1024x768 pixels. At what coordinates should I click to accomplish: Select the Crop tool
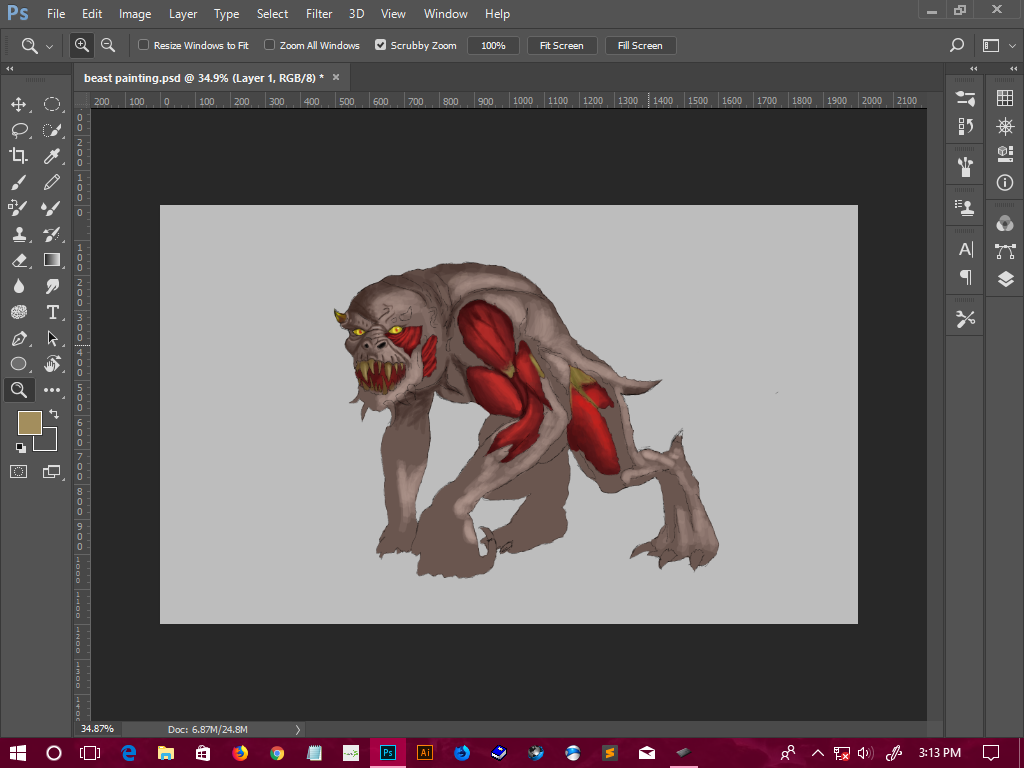(18, 155)
